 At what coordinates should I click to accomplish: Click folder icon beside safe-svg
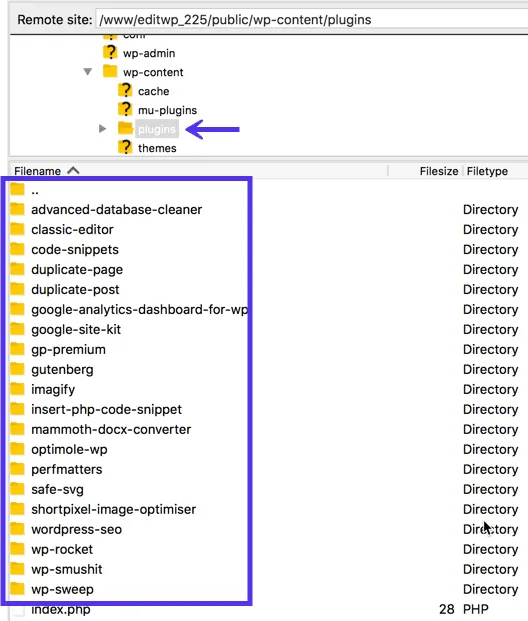click(x=17, y=489)
